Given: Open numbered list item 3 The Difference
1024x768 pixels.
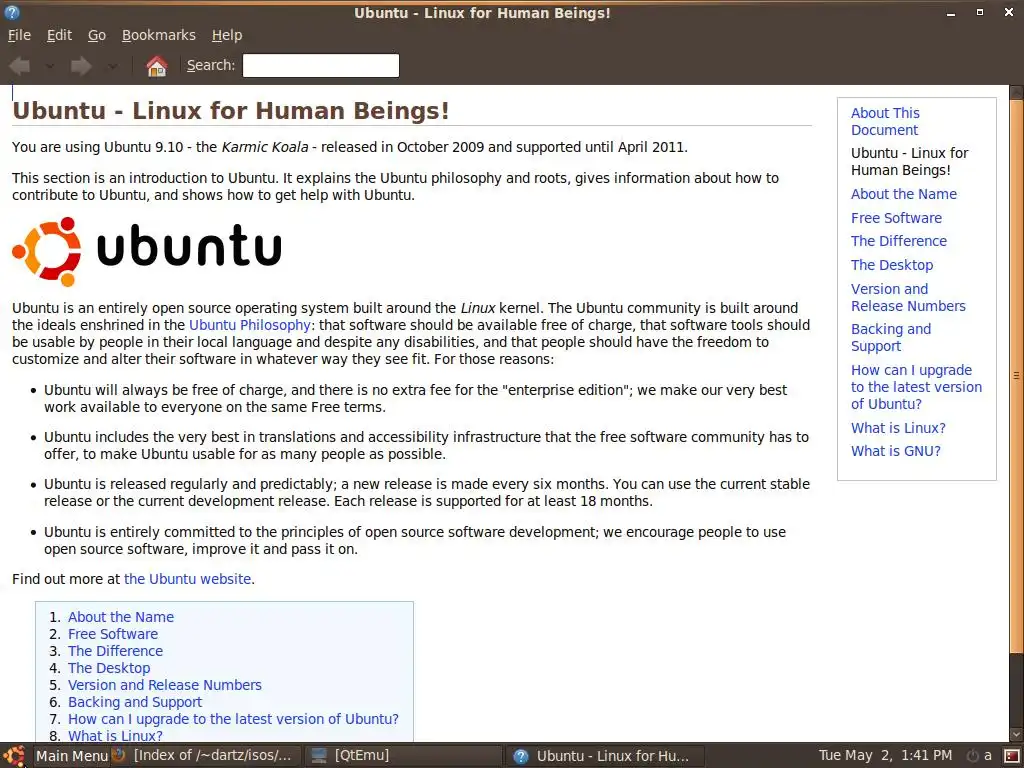Looking at the screenshot, I should [116, 651].
